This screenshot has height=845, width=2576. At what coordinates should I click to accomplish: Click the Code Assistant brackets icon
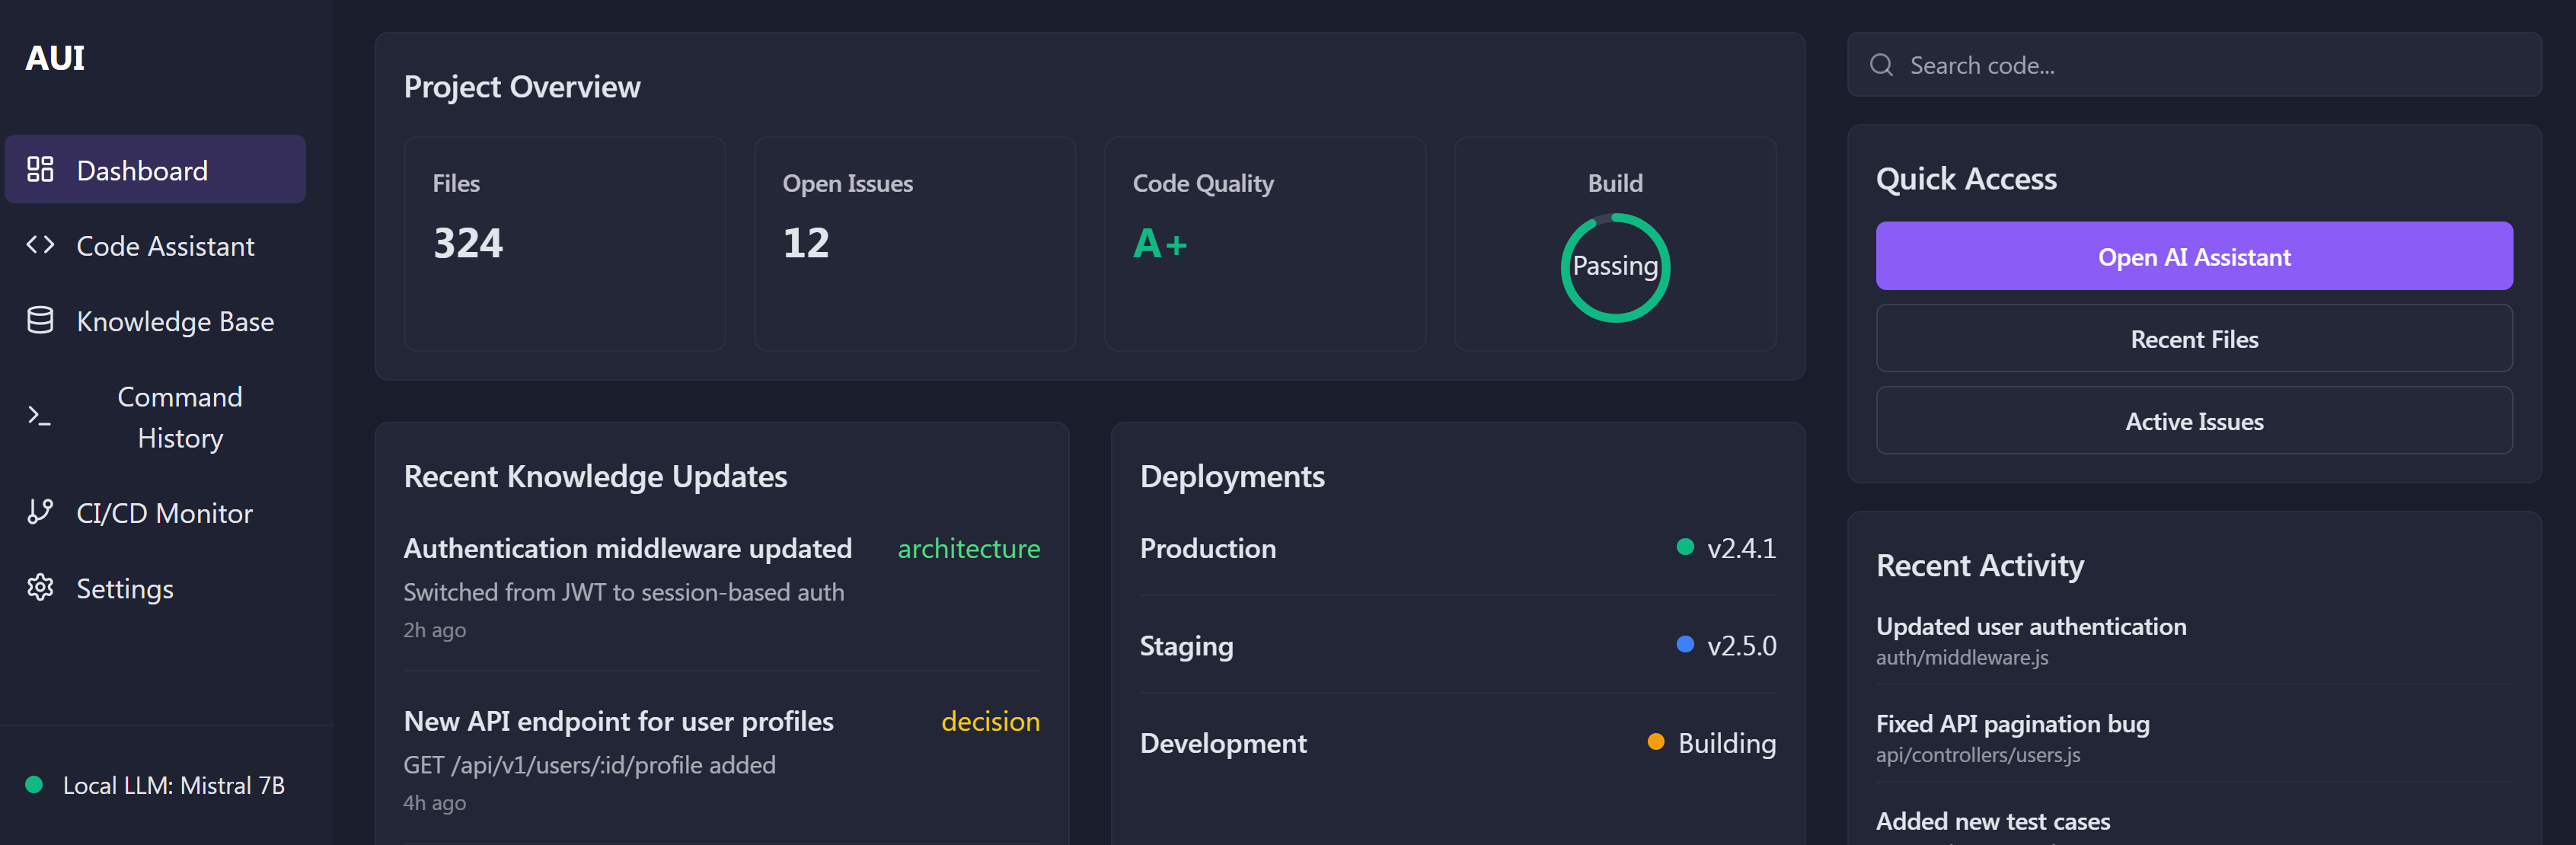[x=40, y=245]
